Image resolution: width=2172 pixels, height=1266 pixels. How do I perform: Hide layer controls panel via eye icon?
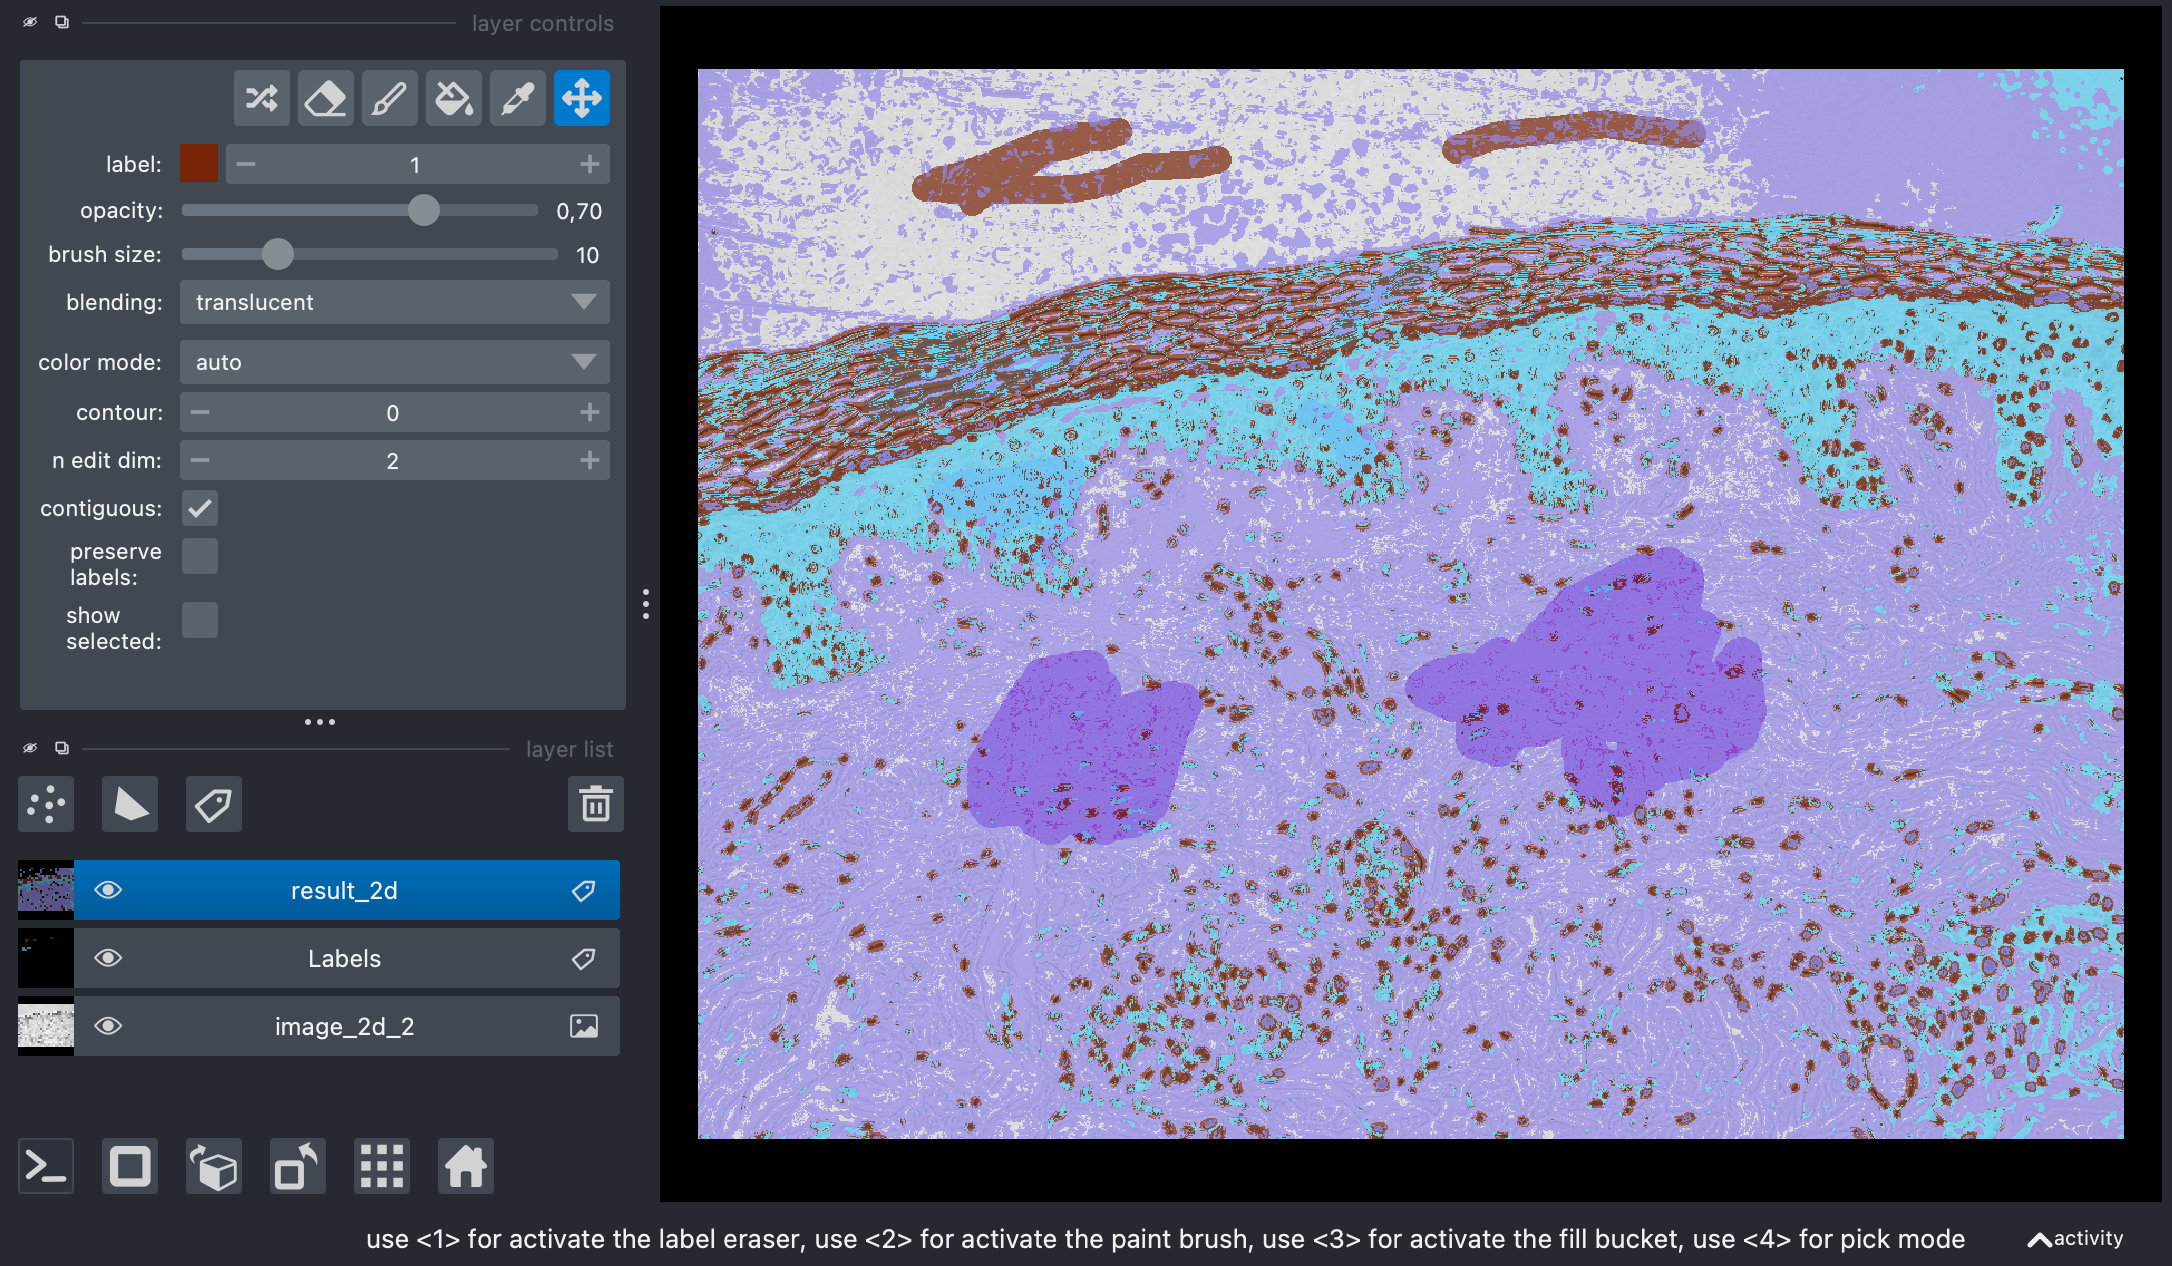coord(30,22)
